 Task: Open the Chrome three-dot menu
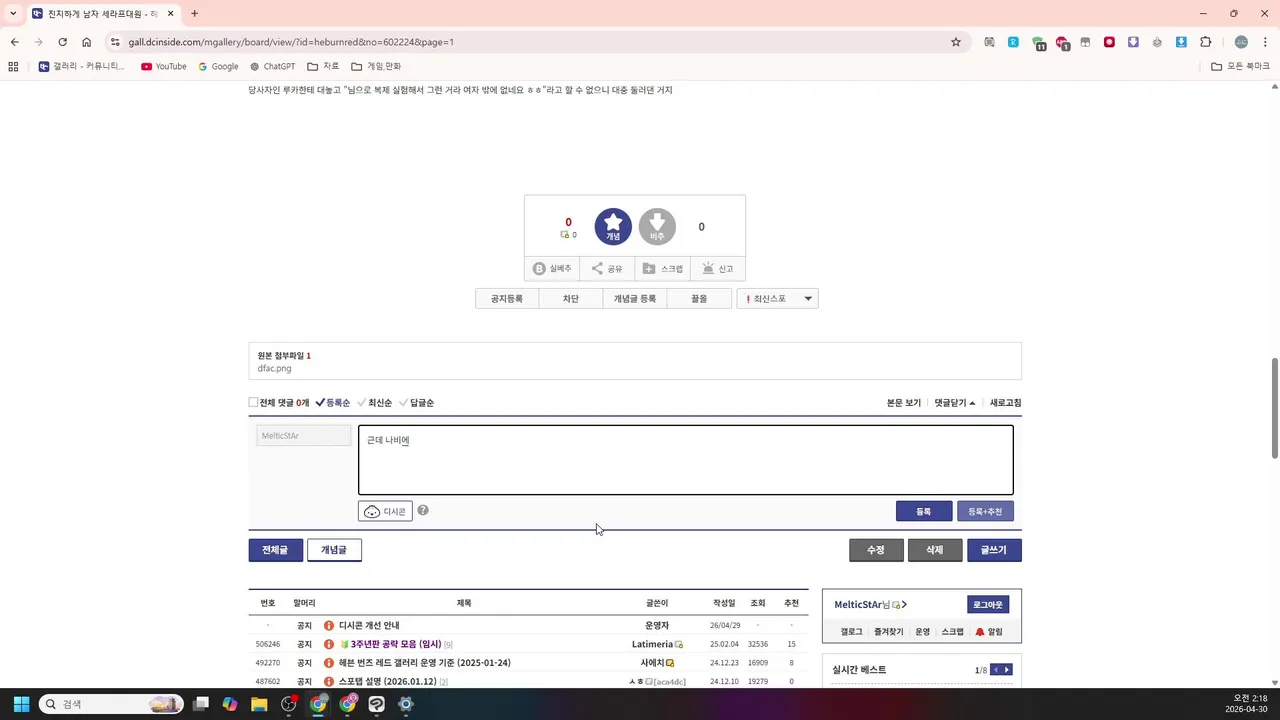1264,42
